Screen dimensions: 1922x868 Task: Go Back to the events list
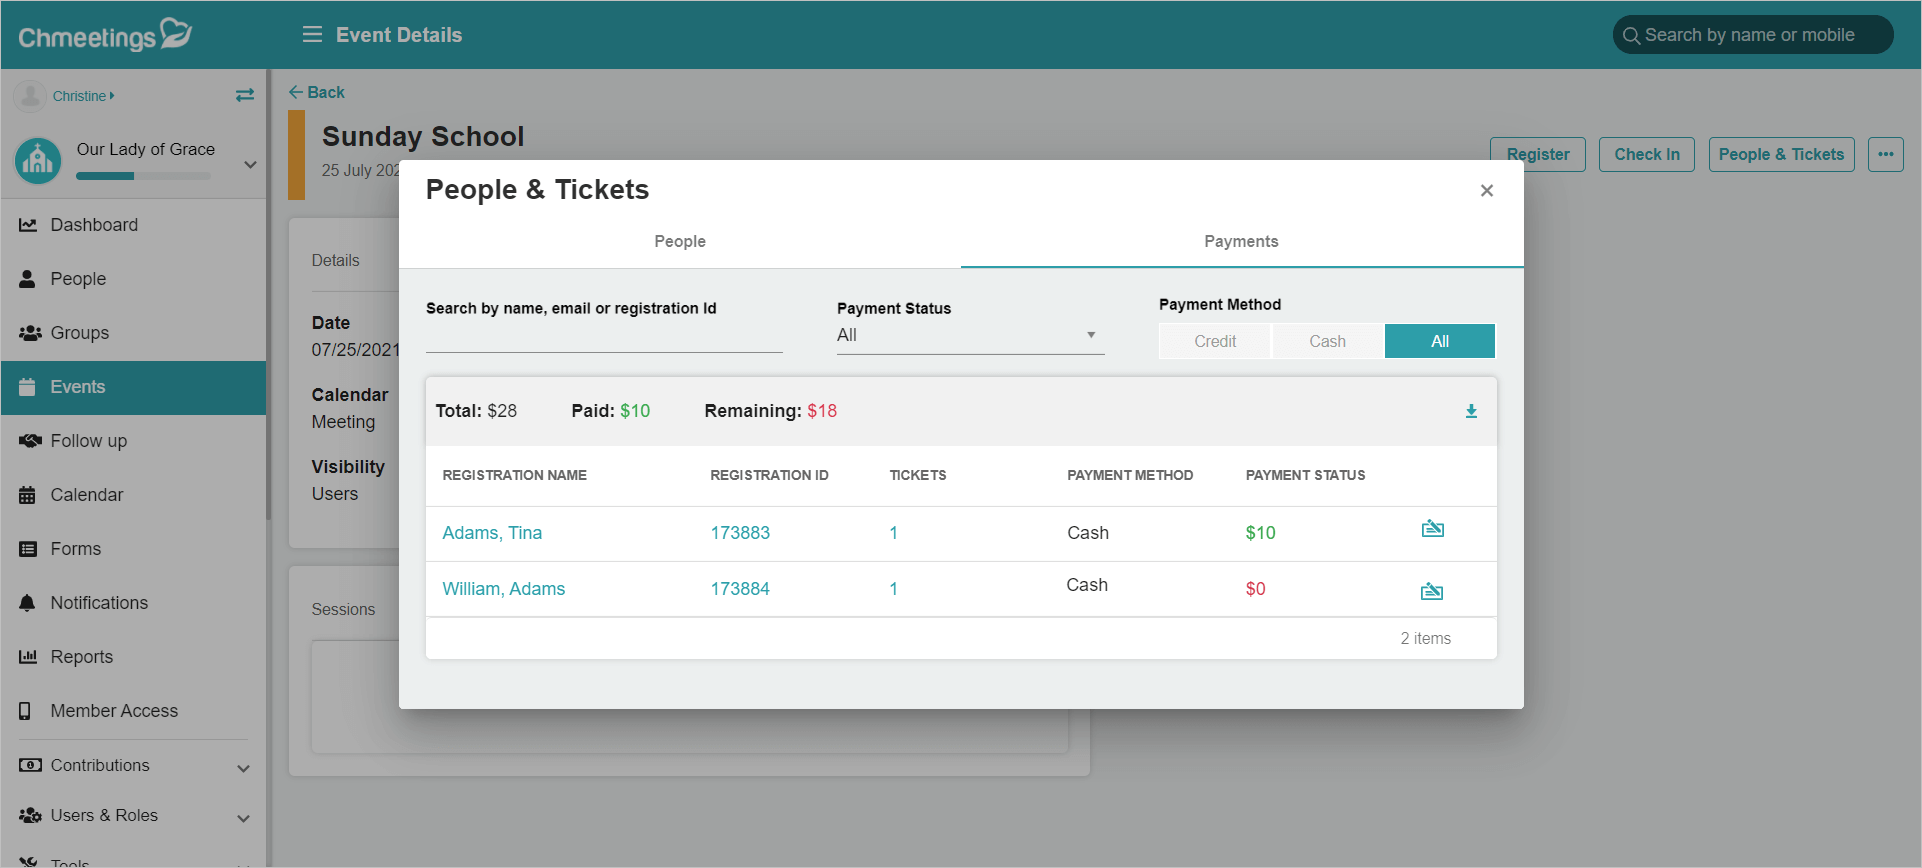pyautogui.click(x=317, y=92)
